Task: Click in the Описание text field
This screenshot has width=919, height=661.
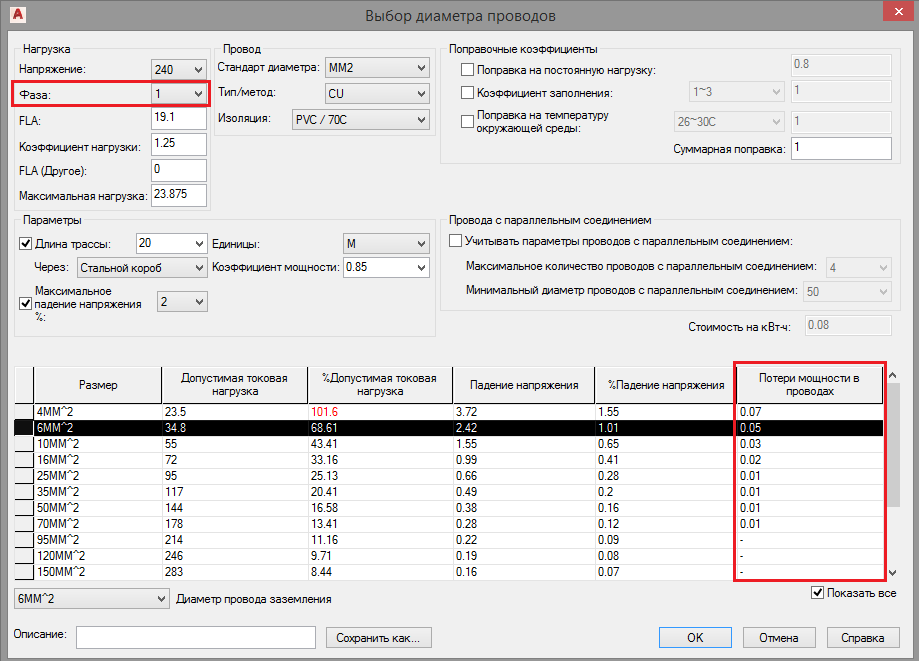Action: [196, 637]
